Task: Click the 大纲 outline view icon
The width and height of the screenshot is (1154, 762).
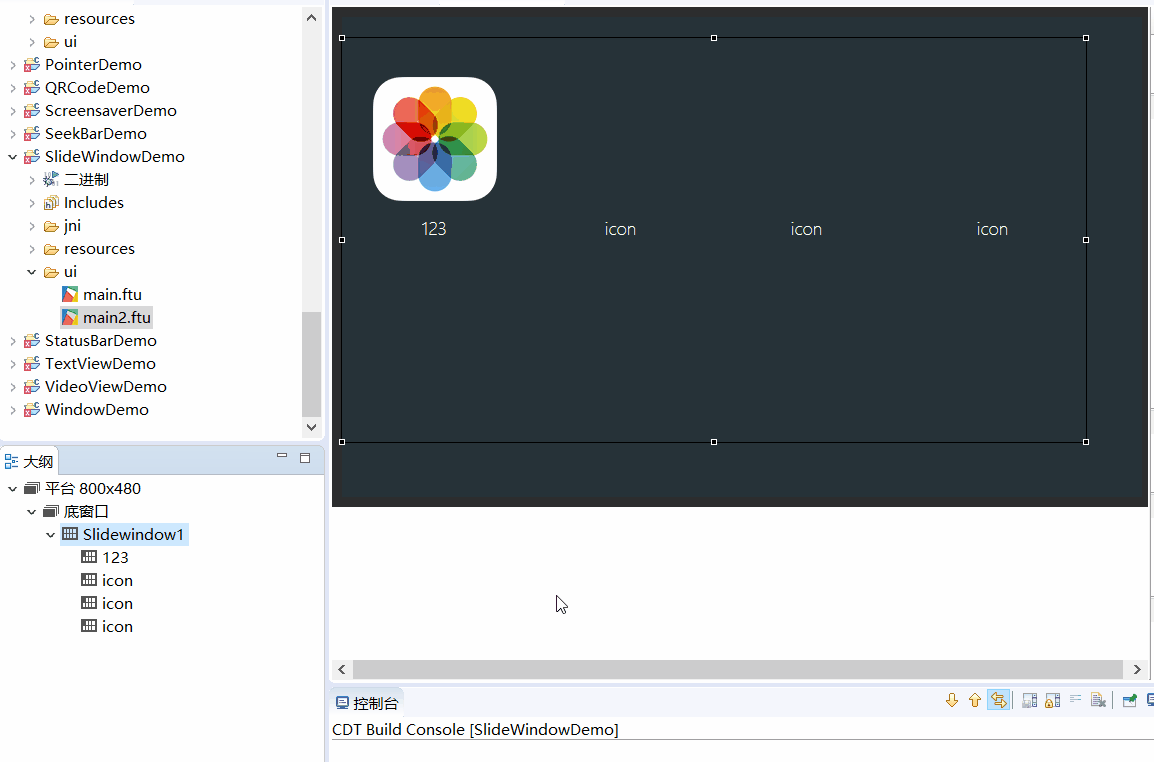Action: [x=13, y=460]
